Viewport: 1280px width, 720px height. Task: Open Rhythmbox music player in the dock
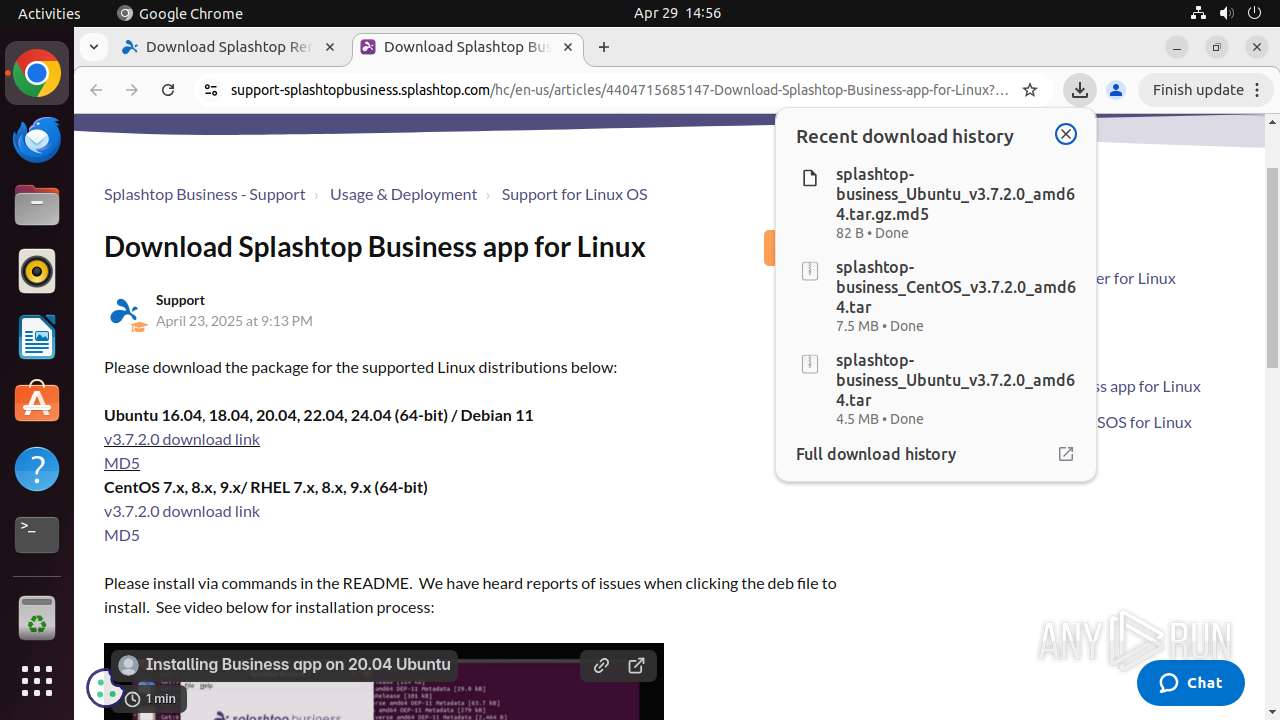37,271
